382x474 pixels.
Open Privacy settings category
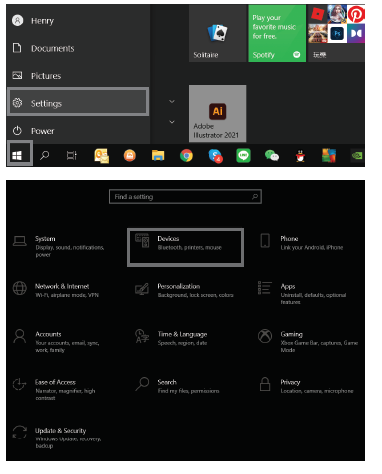pyautogui.click(x=306, y=386)
